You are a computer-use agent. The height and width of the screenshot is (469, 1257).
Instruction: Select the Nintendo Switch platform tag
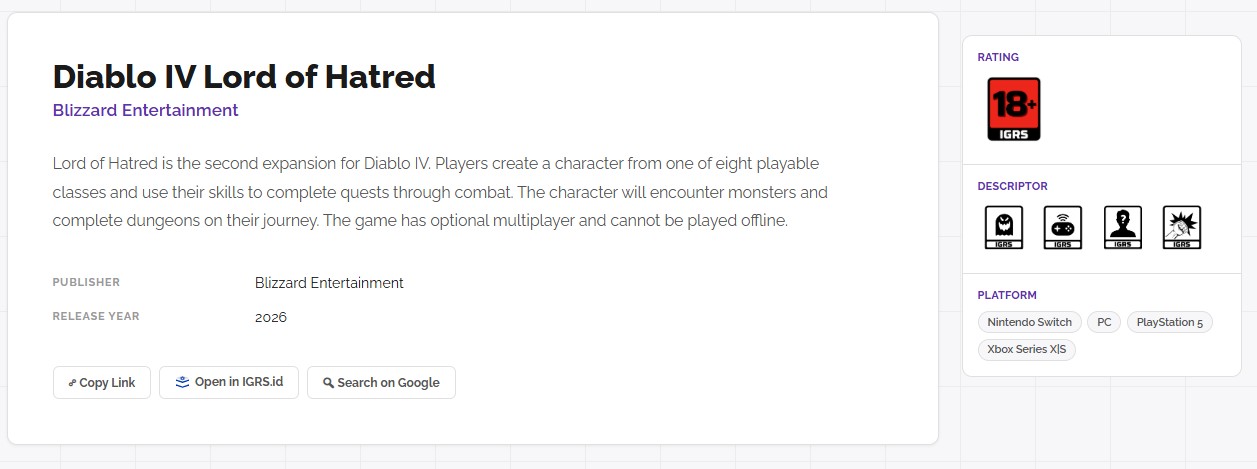point(1029,322)
